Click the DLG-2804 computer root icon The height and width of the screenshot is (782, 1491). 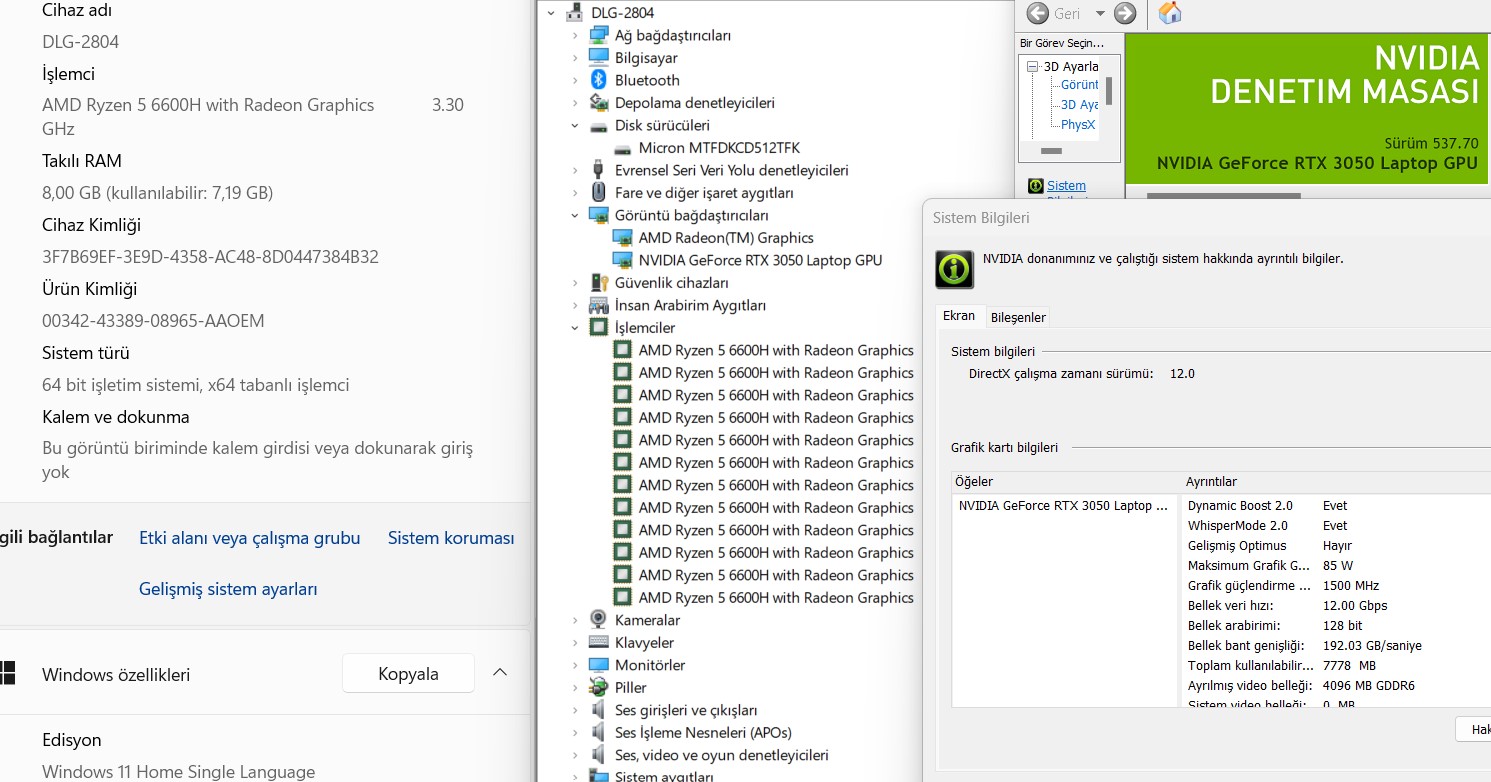575,13
